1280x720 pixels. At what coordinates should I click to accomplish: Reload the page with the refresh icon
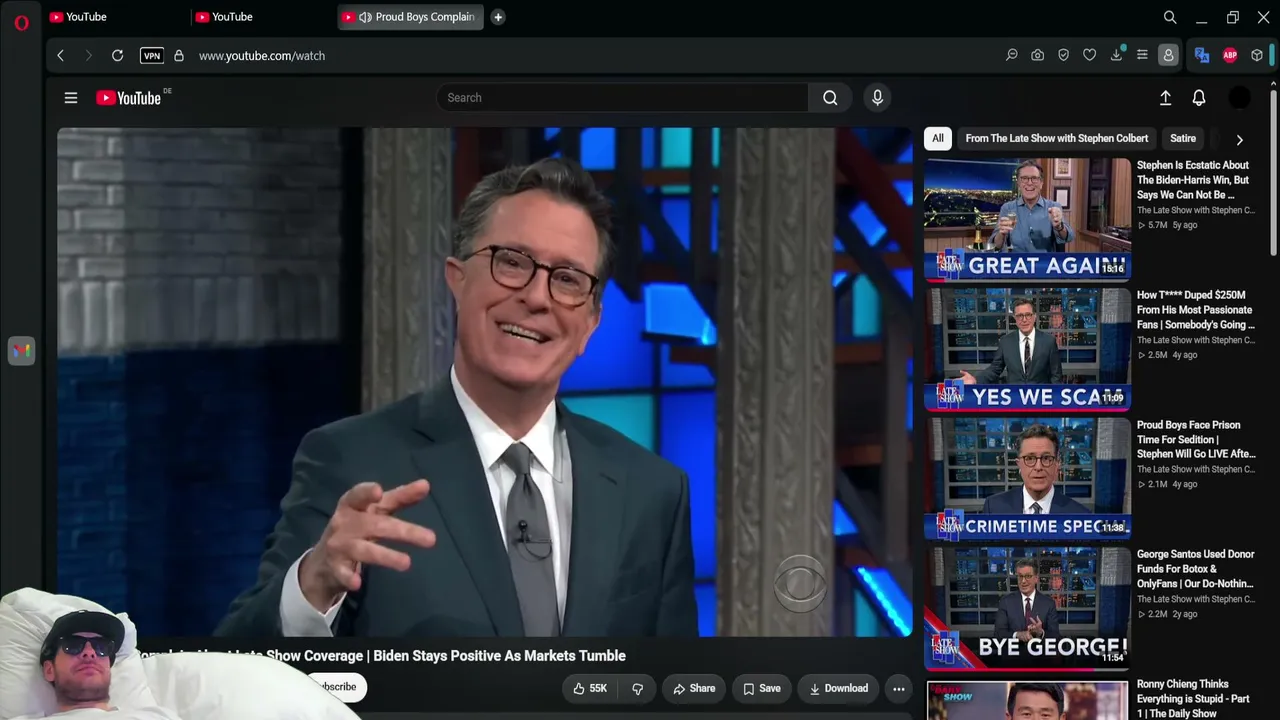(x=117, y=56)
